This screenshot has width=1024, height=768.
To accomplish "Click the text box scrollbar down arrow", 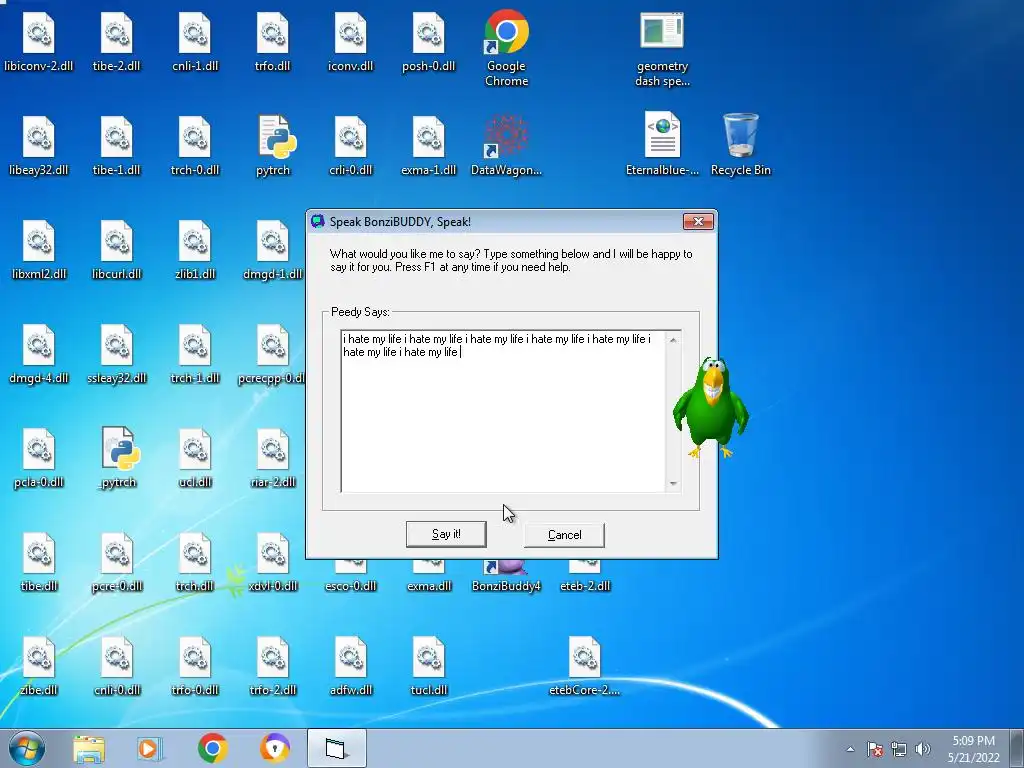I will (x=673, y=484).
